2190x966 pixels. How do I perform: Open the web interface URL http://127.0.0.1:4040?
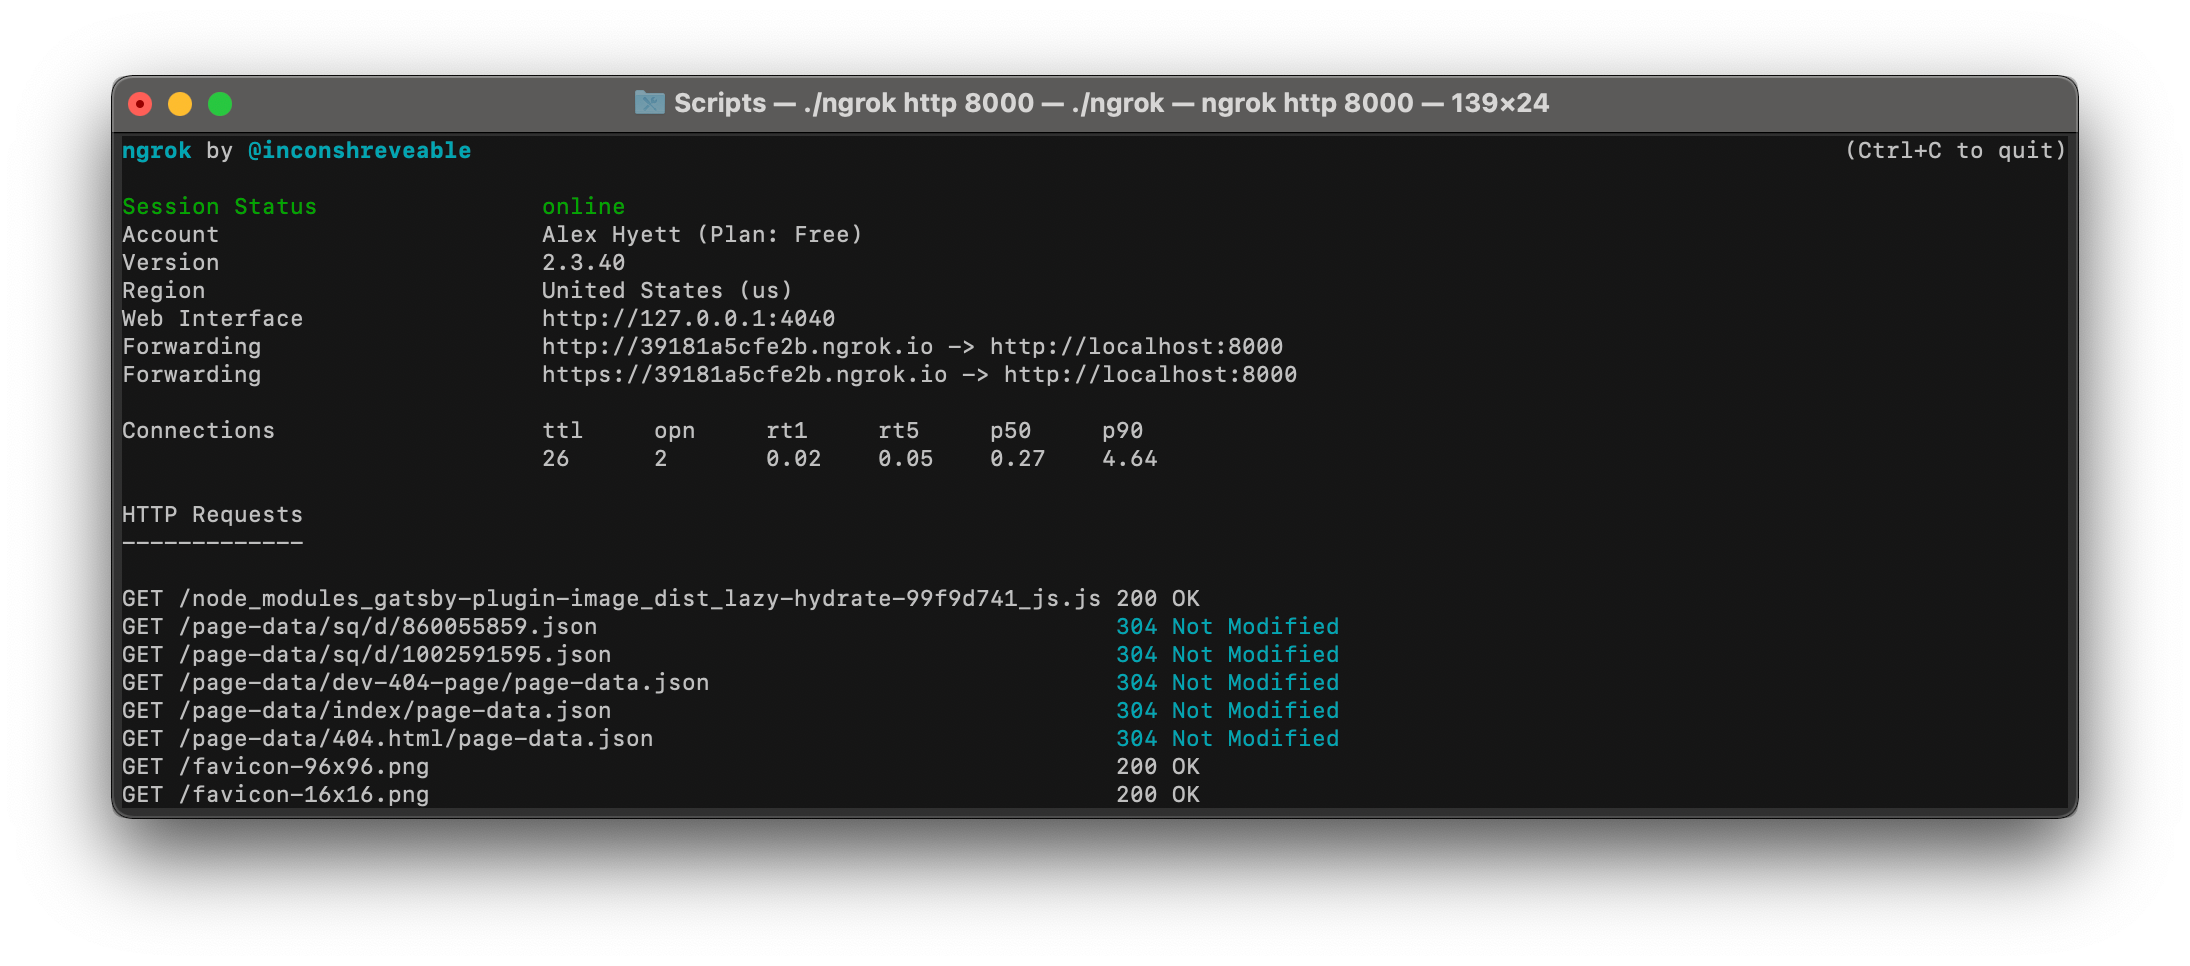tap(688, 319)
